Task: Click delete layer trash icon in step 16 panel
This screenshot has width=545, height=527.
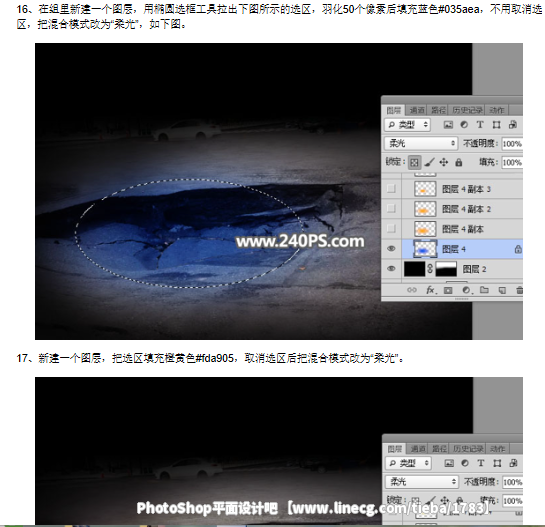Action: pyautogui.click(x=519, y=290)
